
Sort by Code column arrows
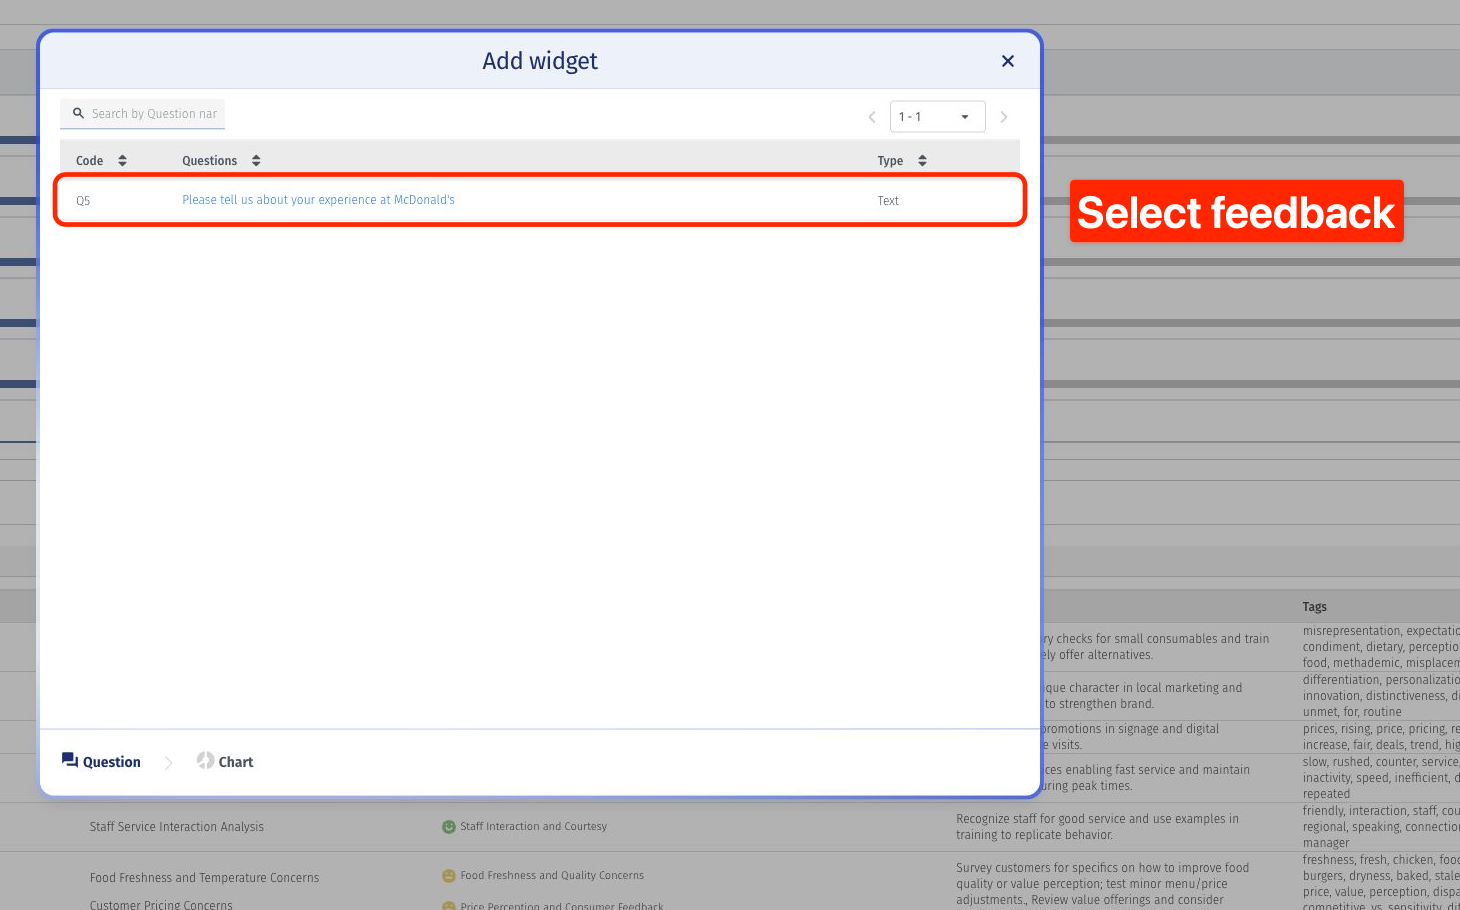(x=122, y=160)
